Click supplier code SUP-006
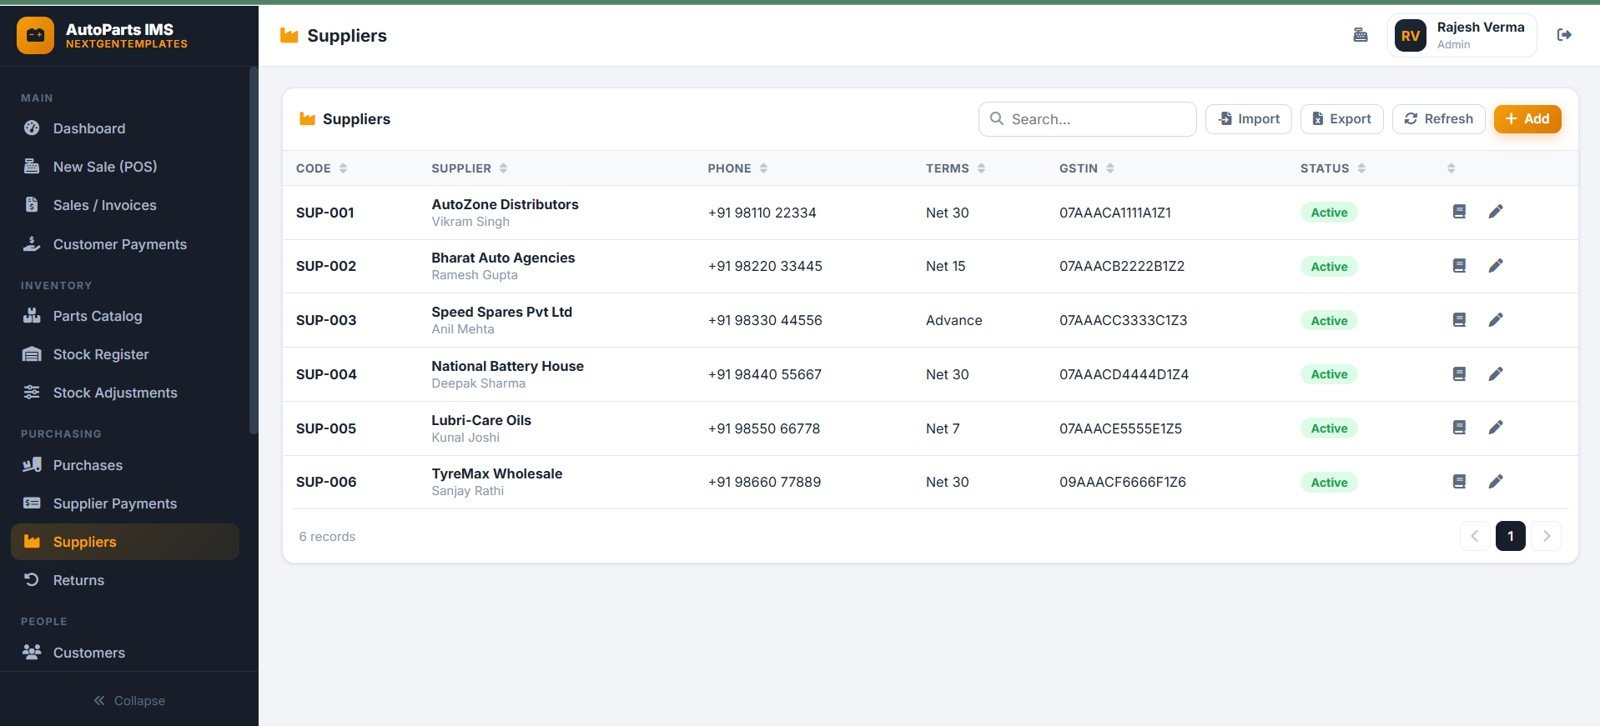This screenshot has width=1600, height=726. point(326,482)
